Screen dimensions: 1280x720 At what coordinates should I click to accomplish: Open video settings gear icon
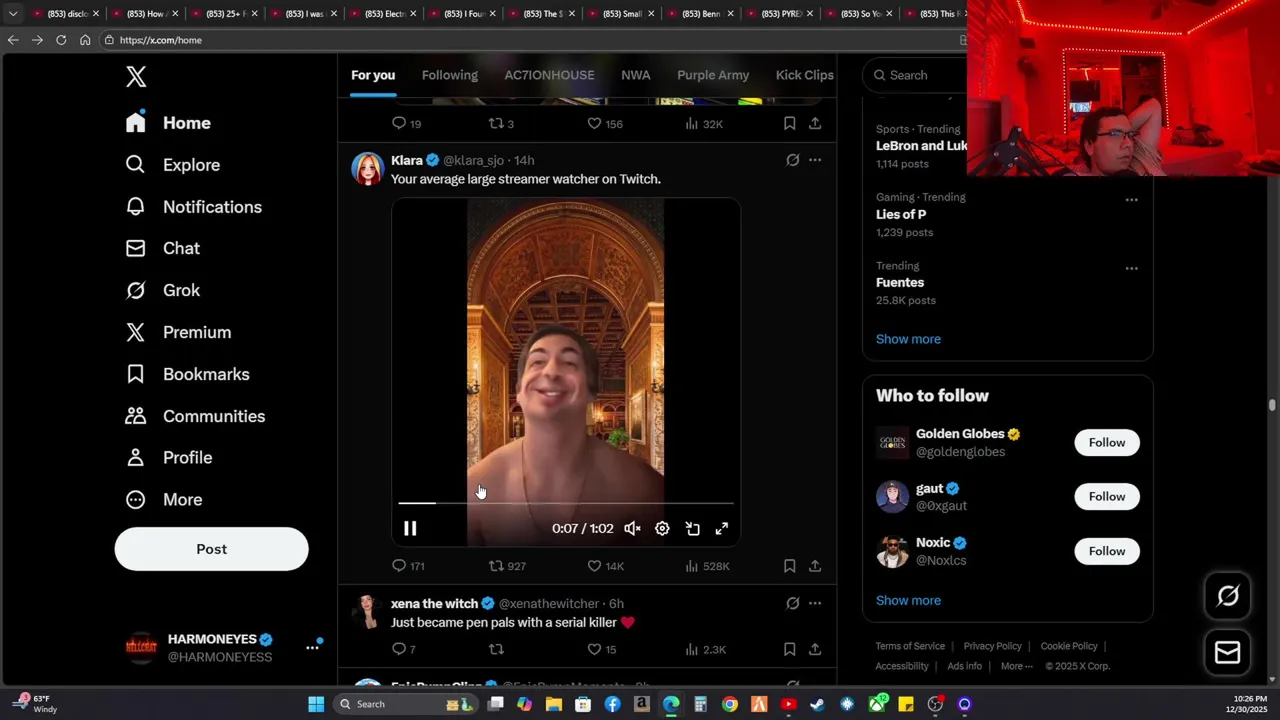click(662, 529)
